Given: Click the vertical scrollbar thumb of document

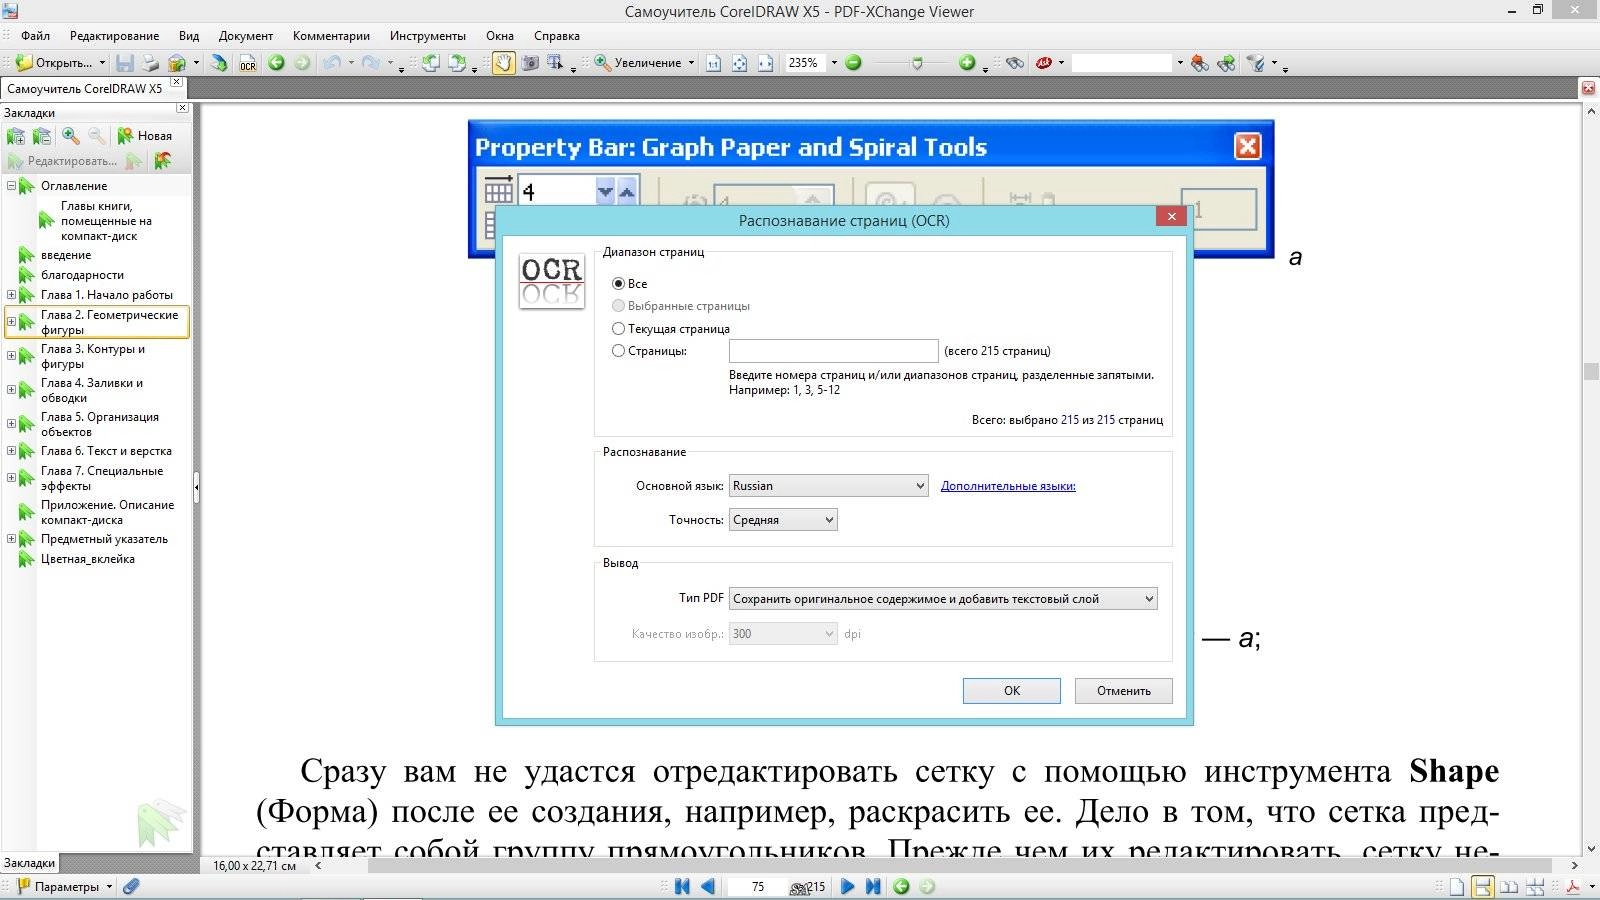Looking at the screenshot, I should (x=1591, y=371).
